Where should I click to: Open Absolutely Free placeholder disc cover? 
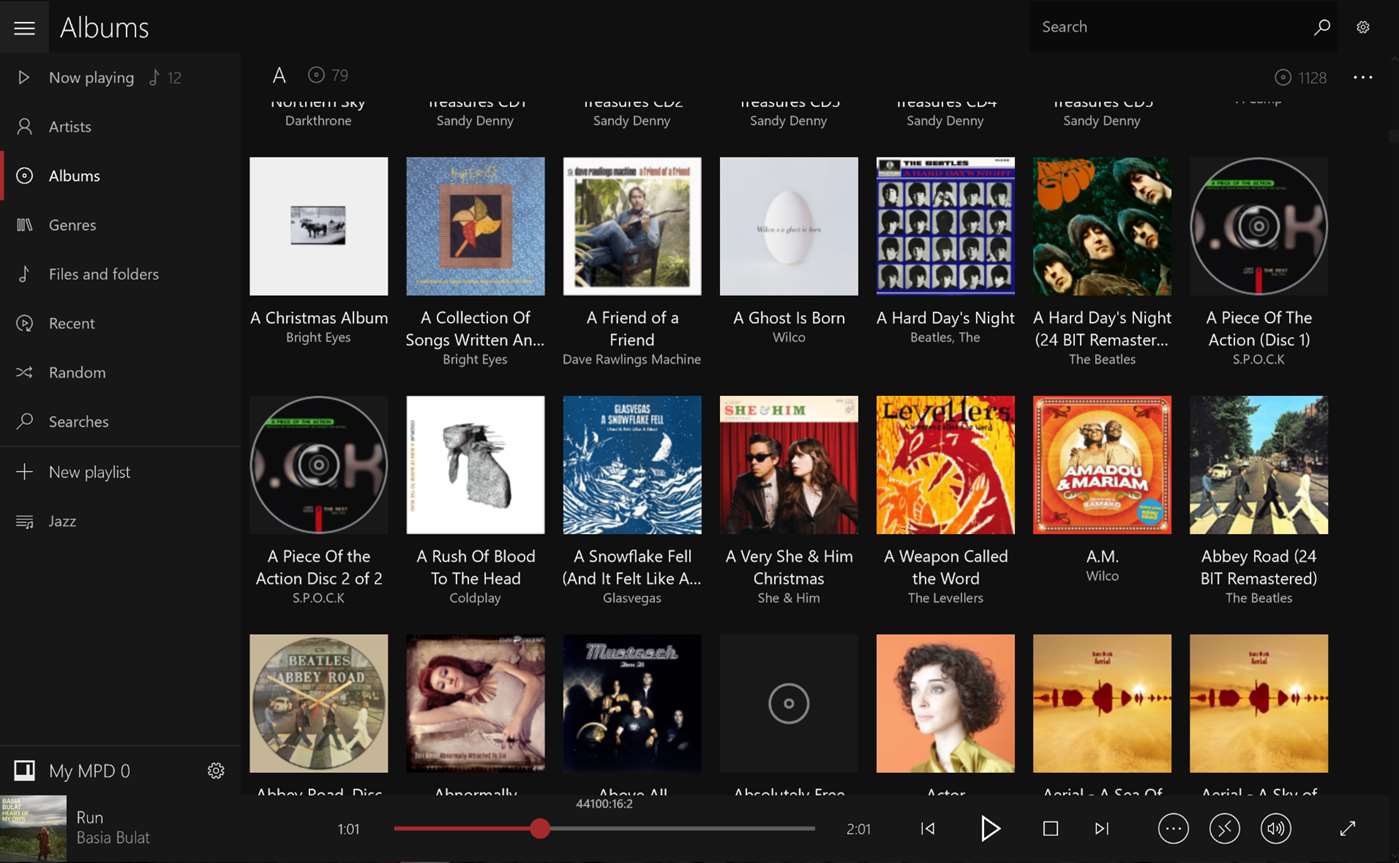[789, 703]
